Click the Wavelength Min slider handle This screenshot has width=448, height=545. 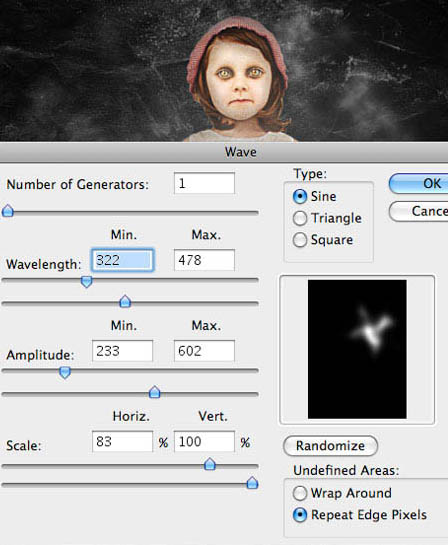click(x=87, y=282)
